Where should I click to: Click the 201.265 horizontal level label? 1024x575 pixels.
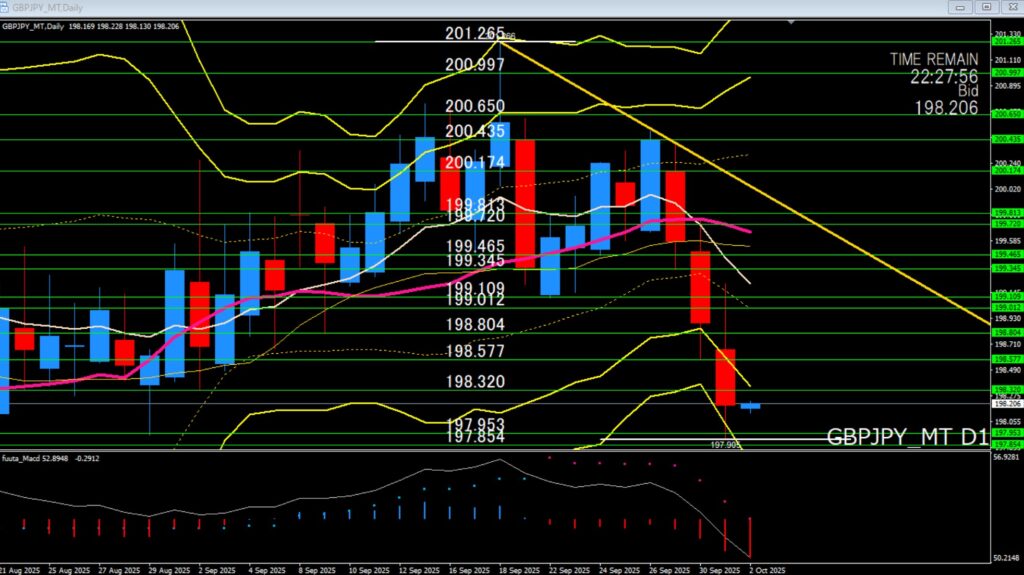click(475, 34)
